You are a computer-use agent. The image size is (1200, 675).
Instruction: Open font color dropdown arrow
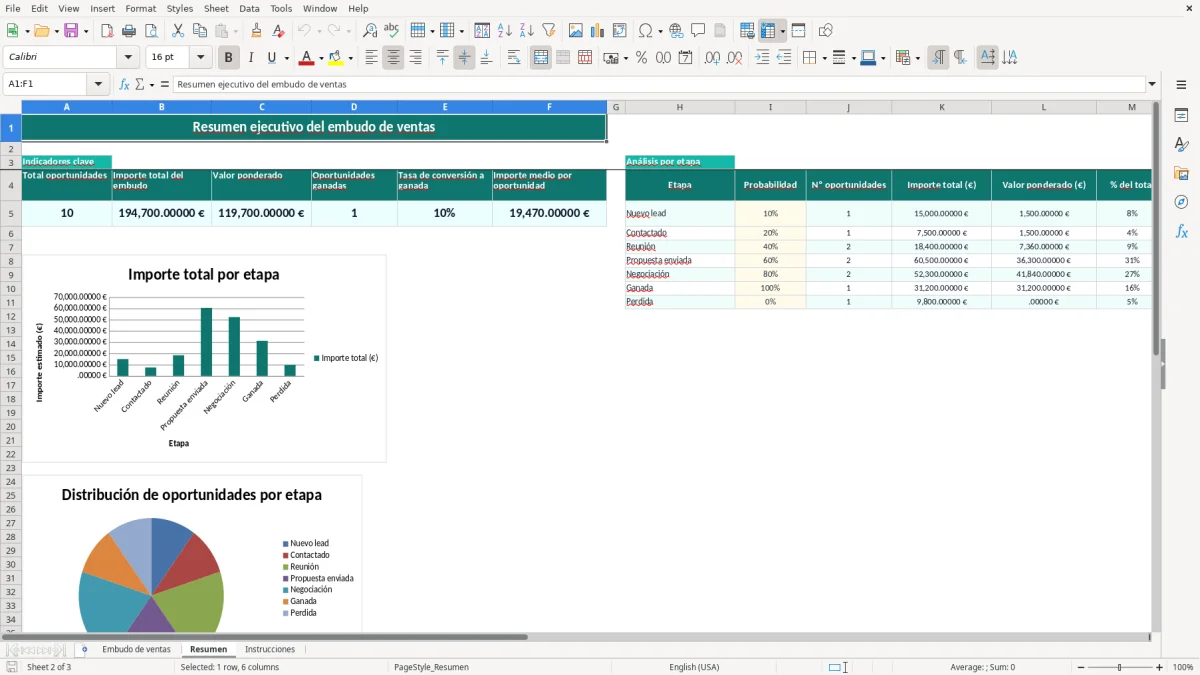[x=321, y=58]
